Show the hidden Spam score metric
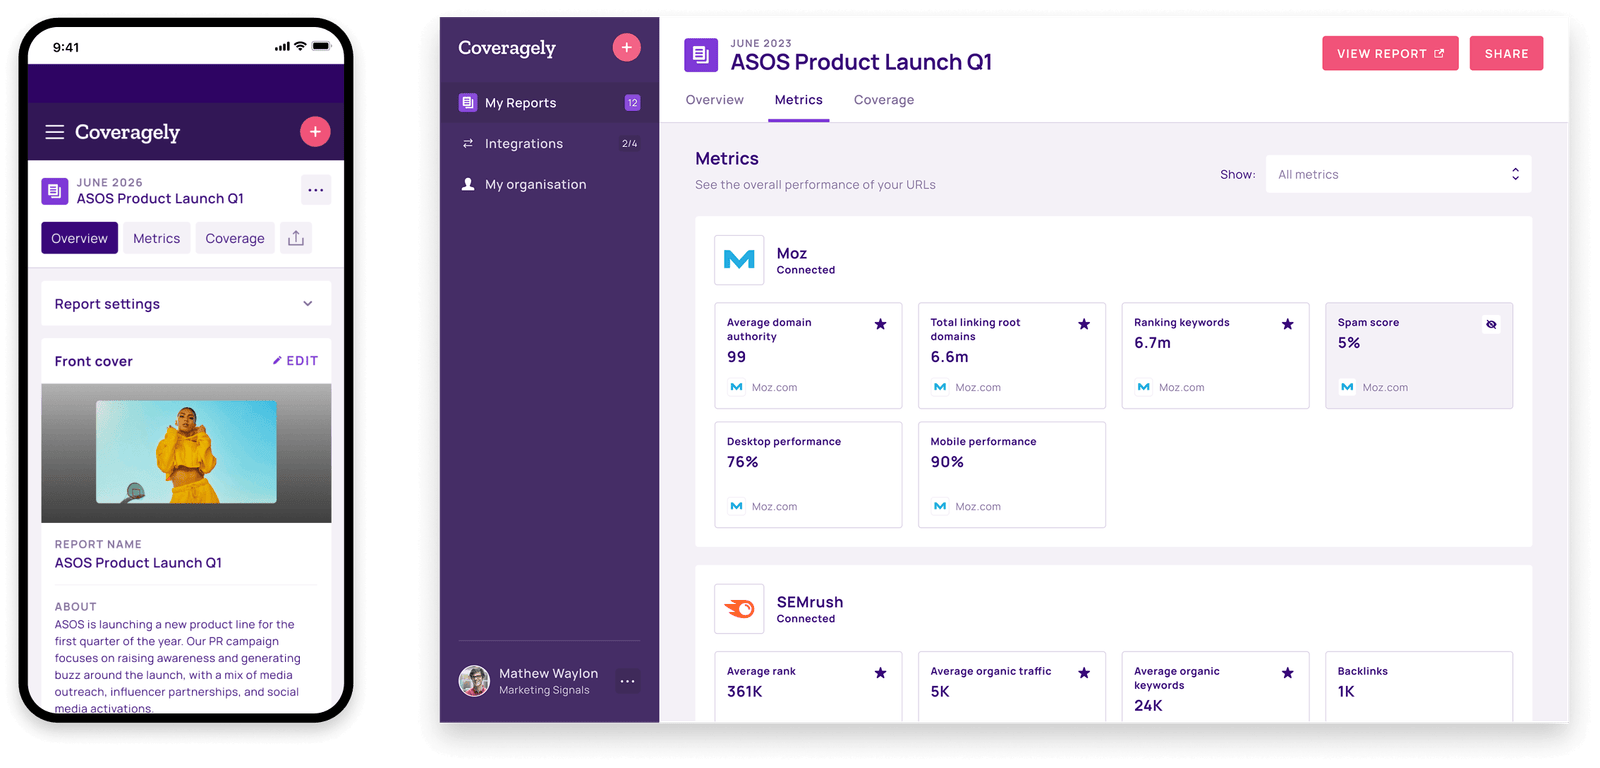 (1491, 324)
